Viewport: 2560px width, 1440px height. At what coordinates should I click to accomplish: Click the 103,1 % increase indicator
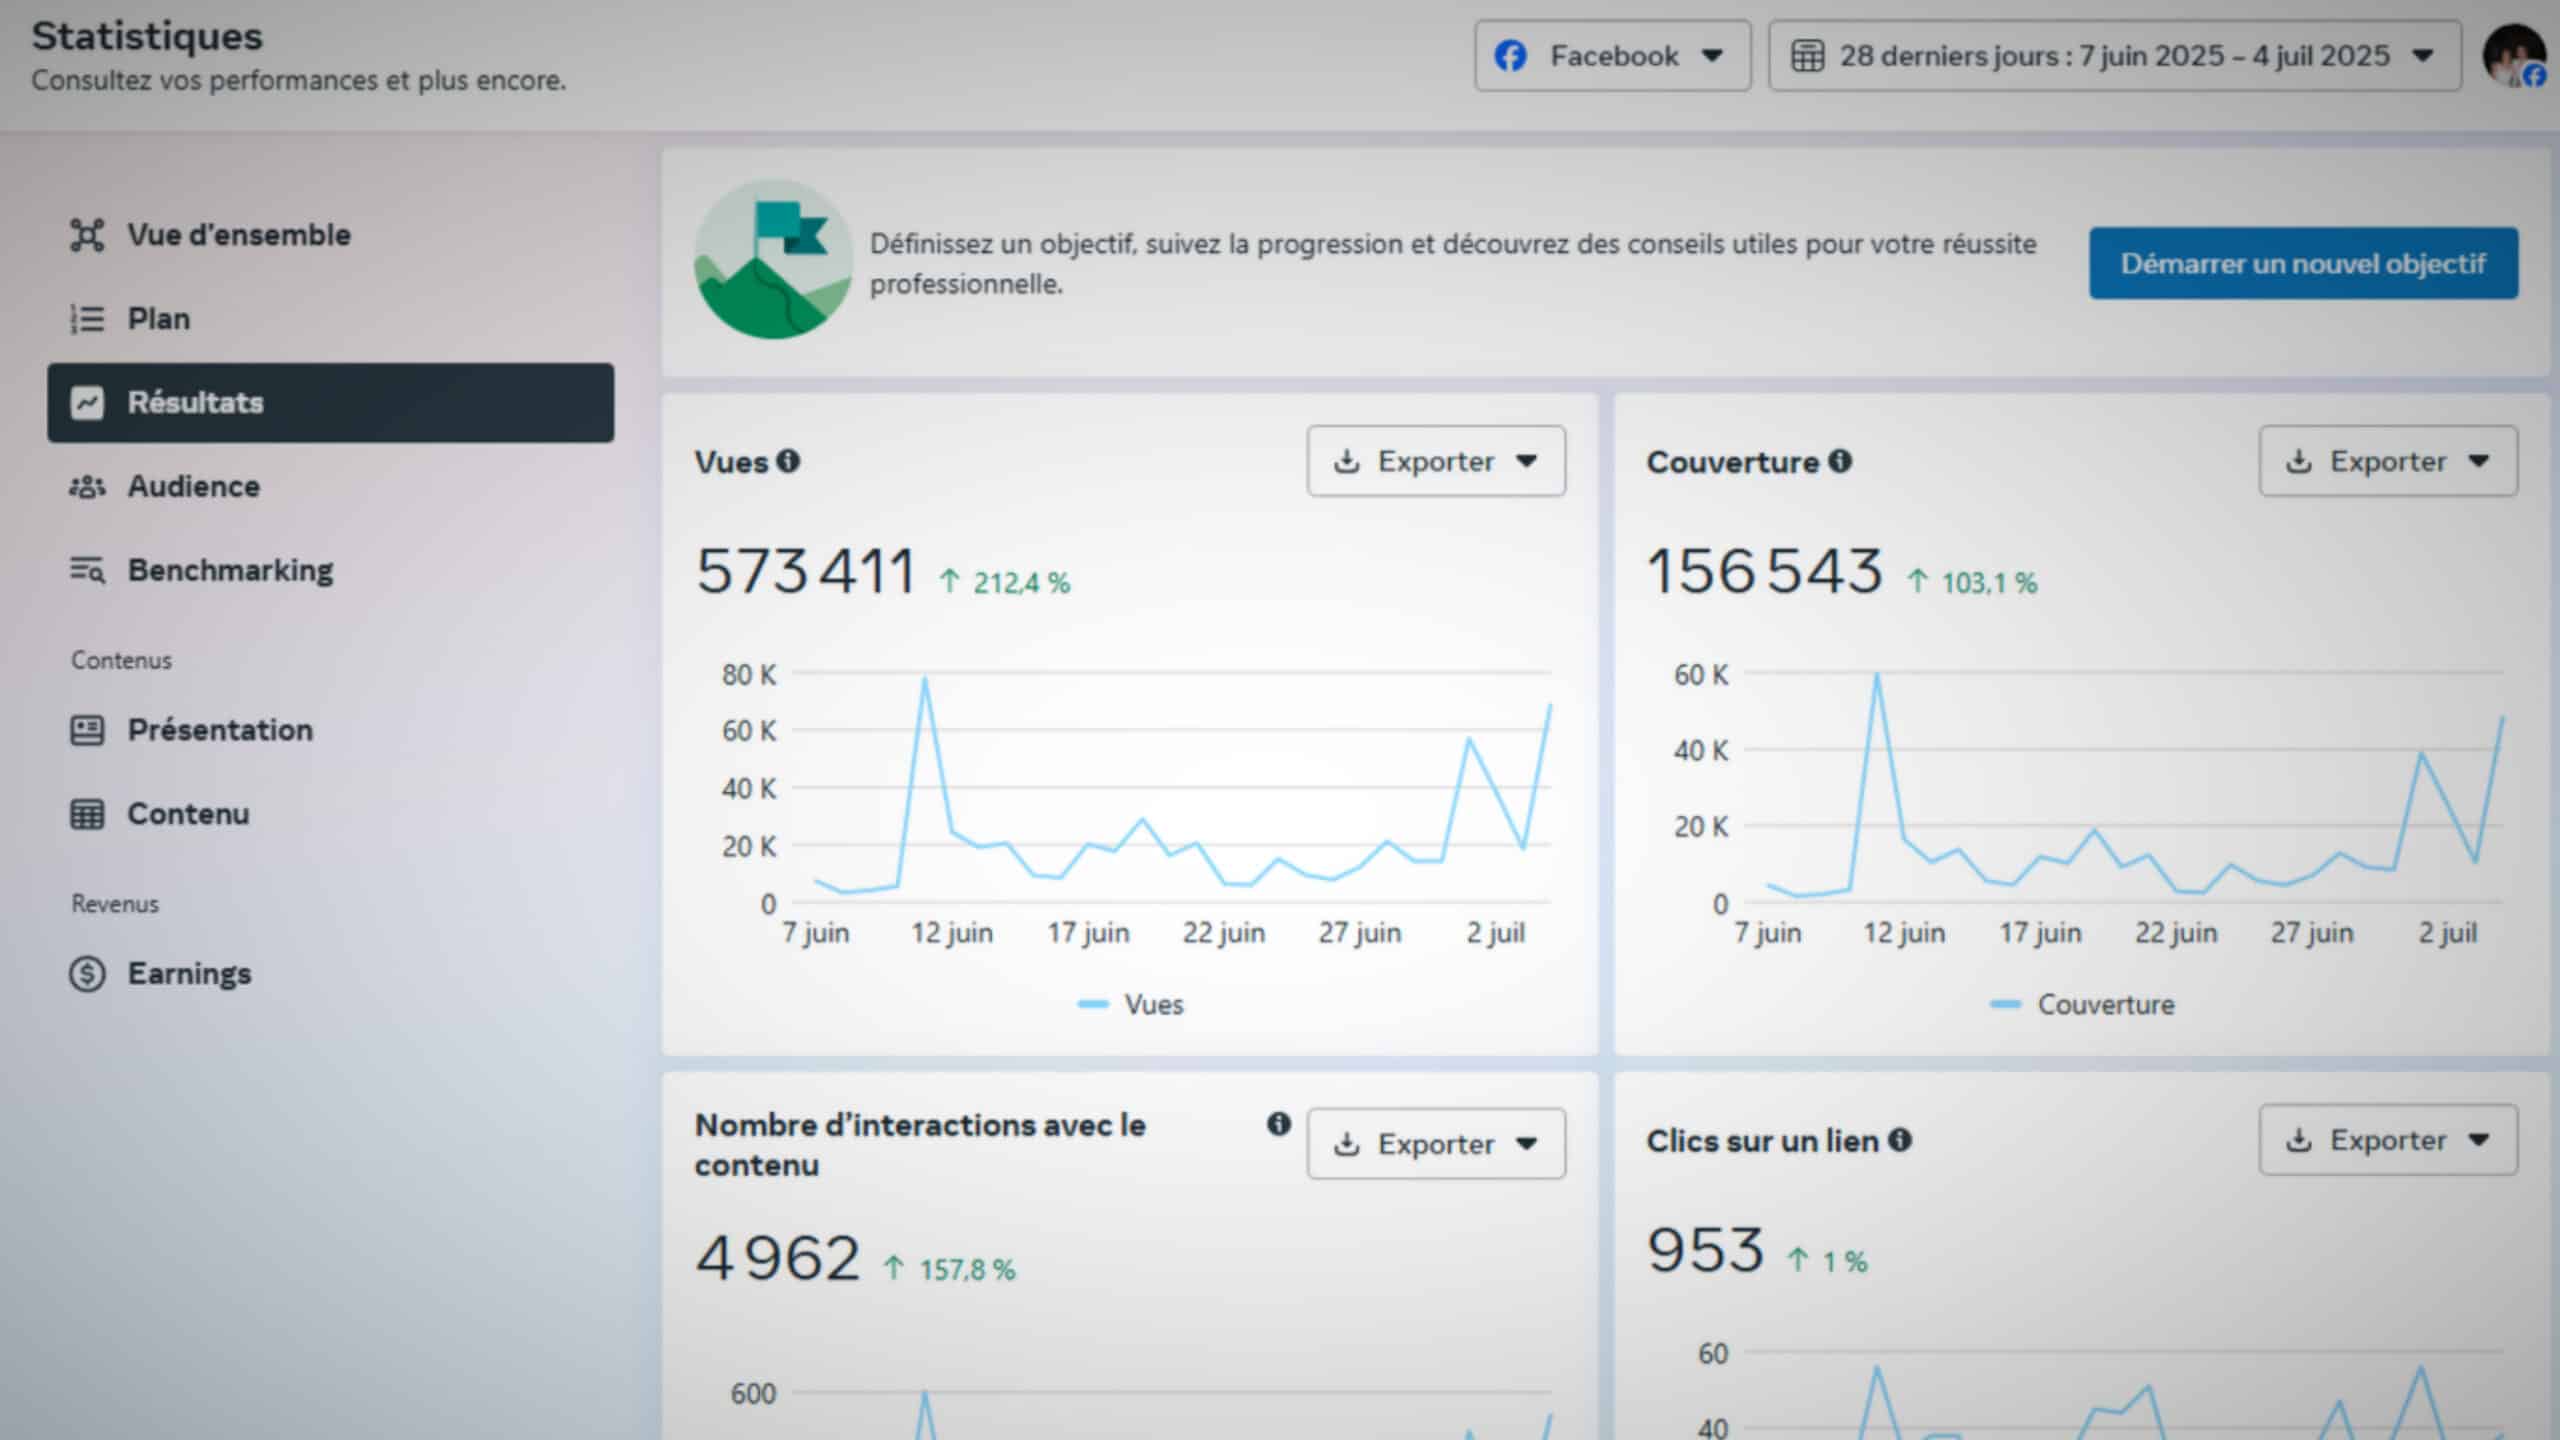pos(1972,582)
